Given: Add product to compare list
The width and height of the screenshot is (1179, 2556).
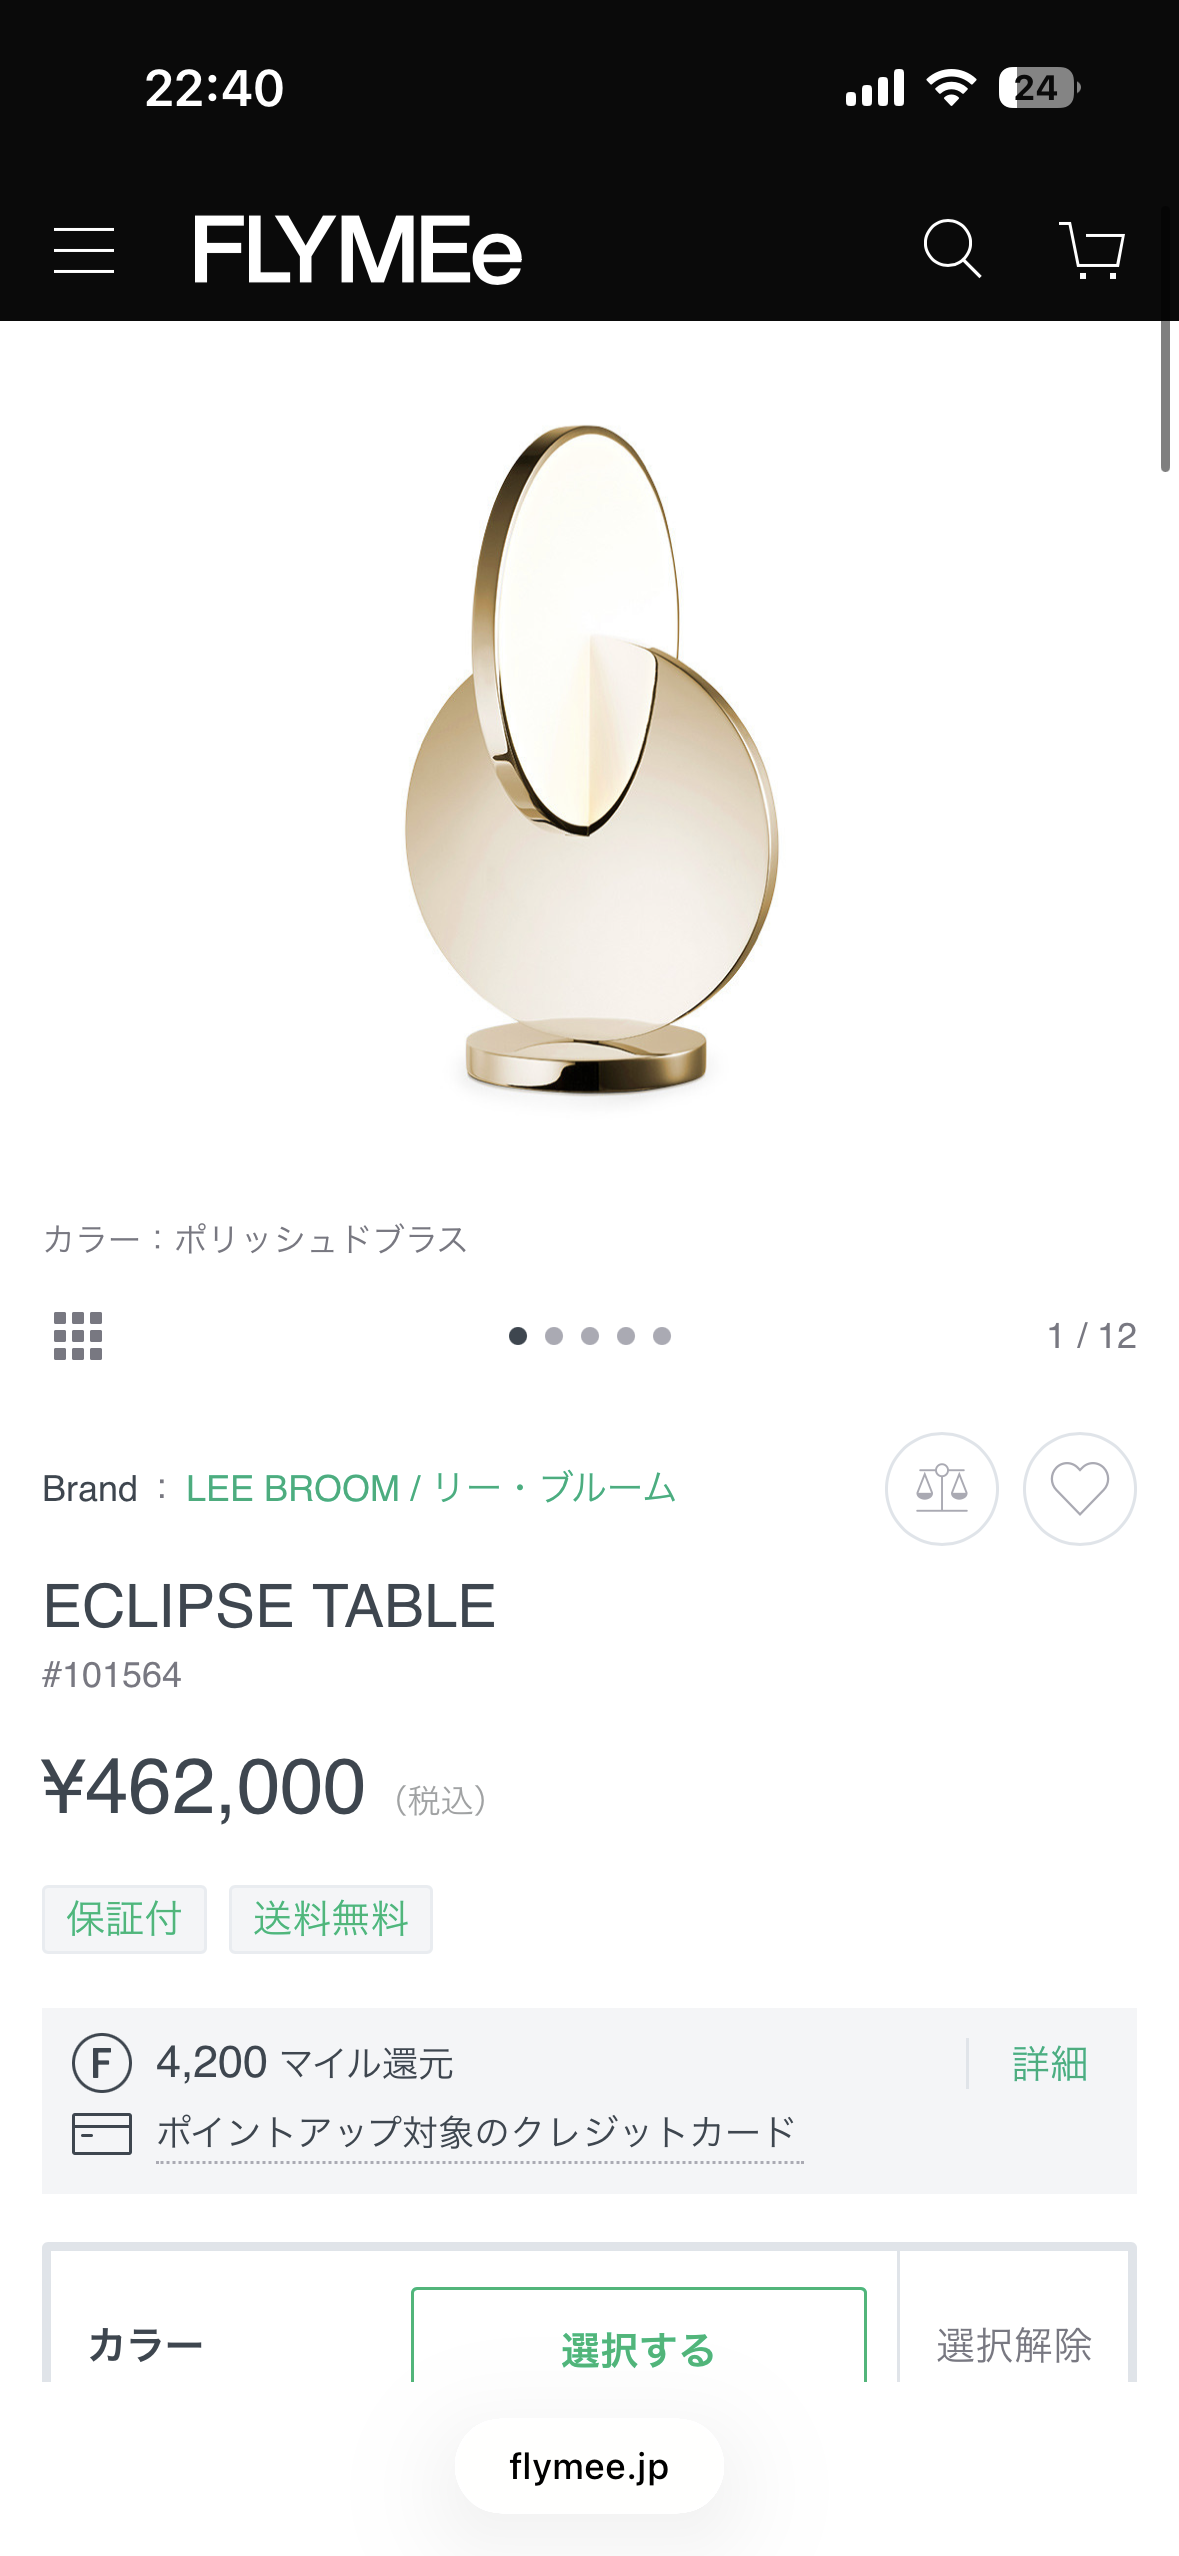Looking at the screenshot, I should (941, 1489).
